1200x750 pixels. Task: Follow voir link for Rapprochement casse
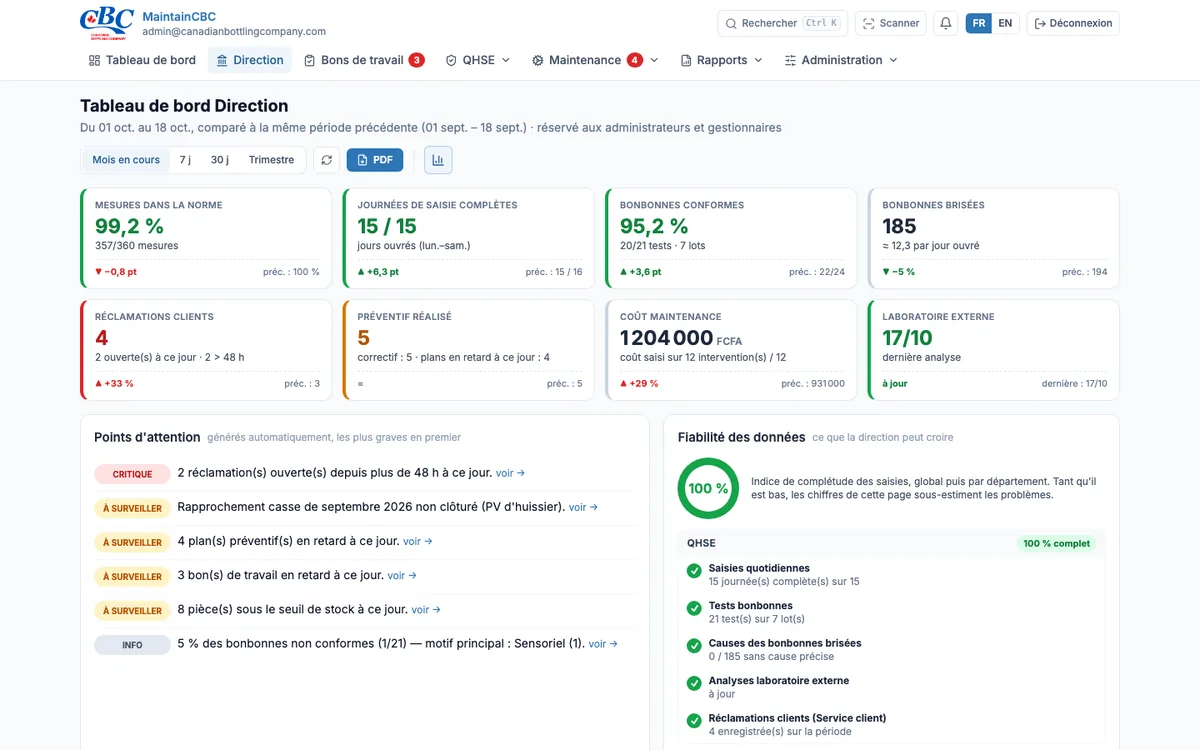coord(583,507)
